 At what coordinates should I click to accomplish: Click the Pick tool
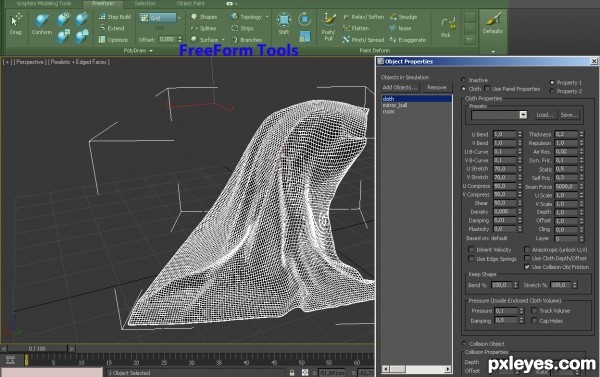[447, 26]
